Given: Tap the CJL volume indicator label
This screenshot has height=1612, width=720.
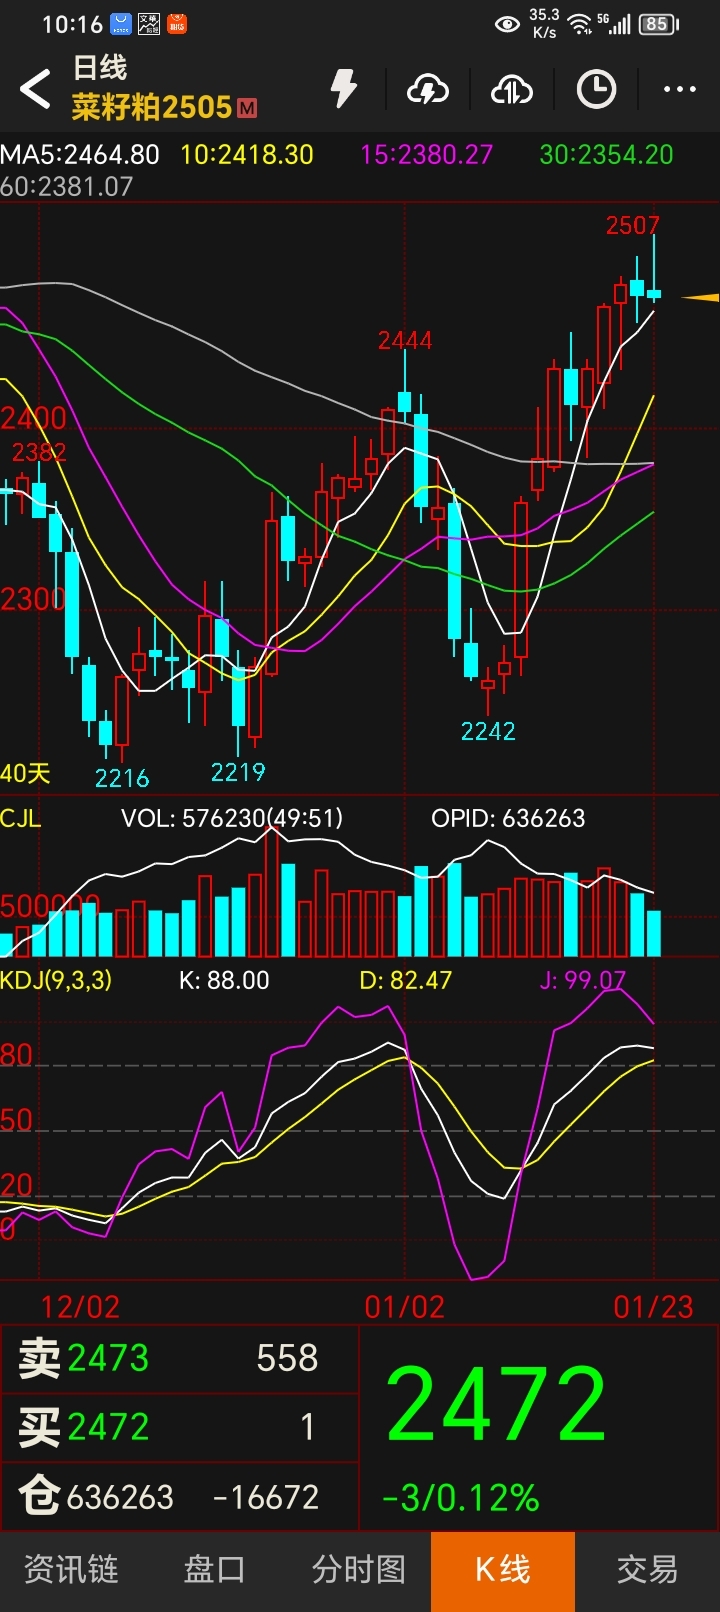Looking at the screenshot, I should [x=21, y=818].
